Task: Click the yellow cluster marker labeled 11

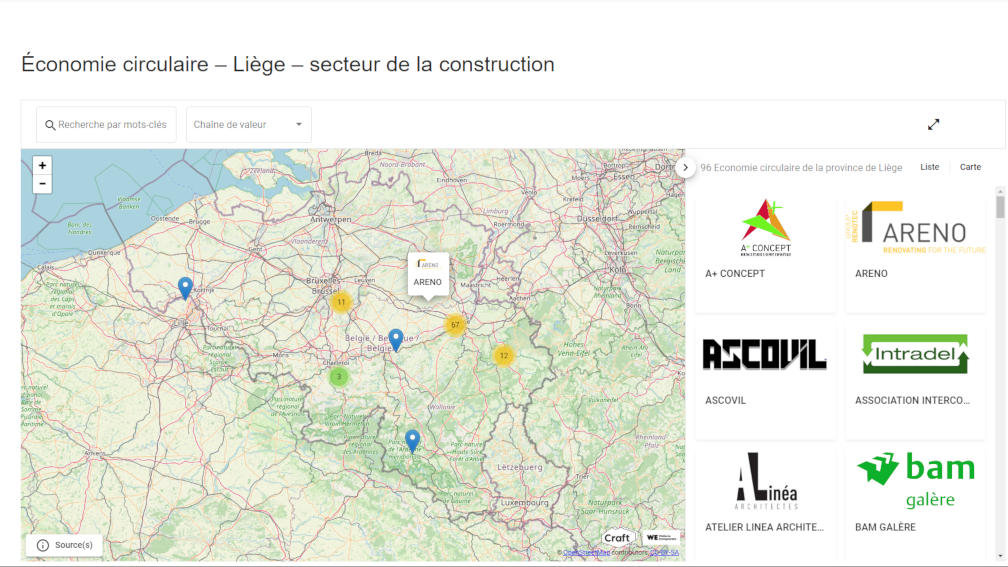Action: pyautogui.click(x=341, y=302)
